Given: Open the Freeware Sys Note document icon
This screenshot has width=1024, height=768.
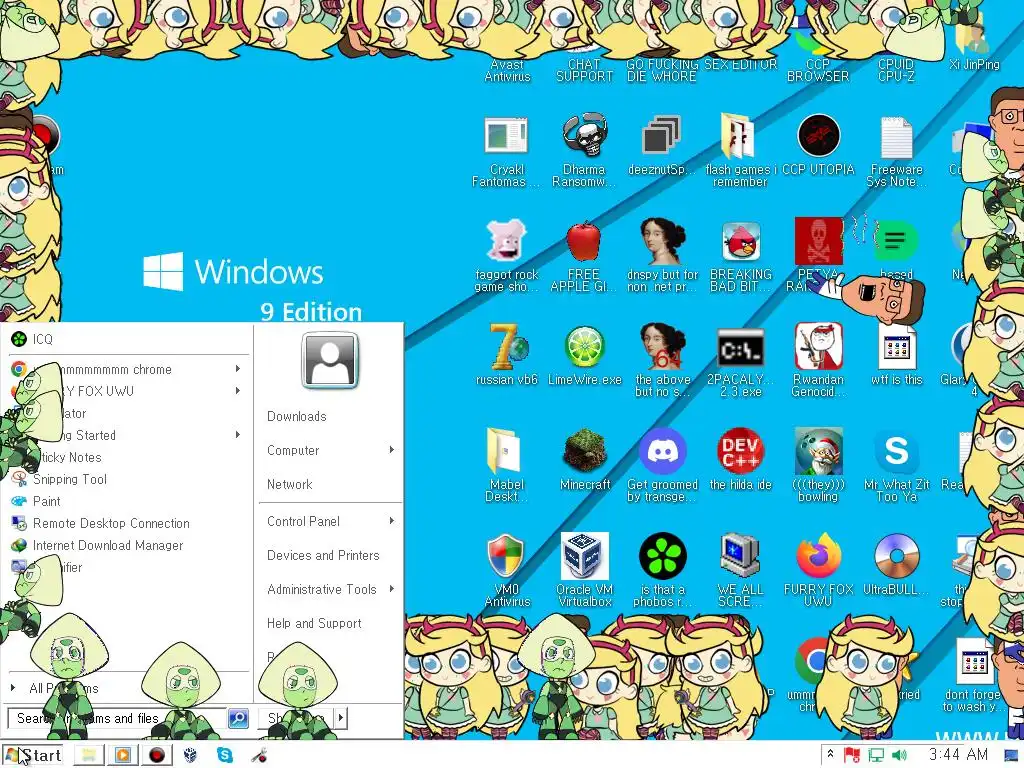Looking at the screenshot, I should click(896, 137).
